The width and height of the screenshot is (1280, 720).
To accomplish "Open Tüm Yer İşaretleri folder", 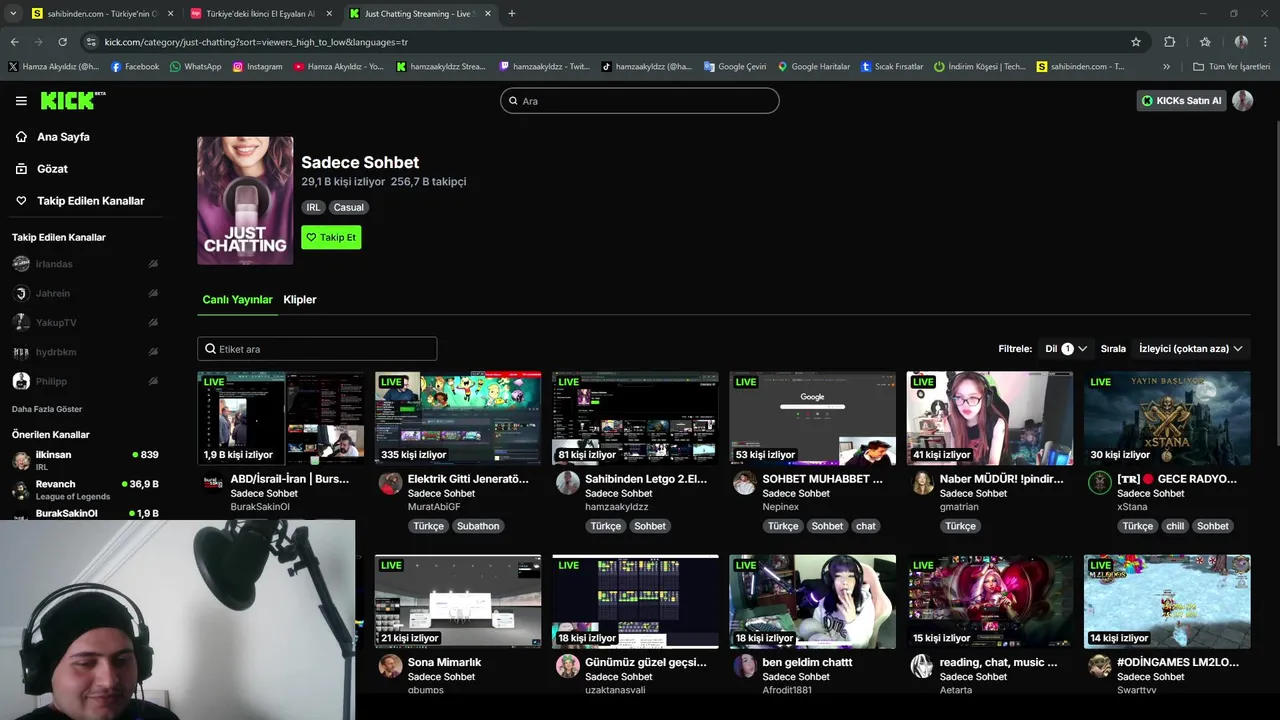I will click(x=1231, y=67).
